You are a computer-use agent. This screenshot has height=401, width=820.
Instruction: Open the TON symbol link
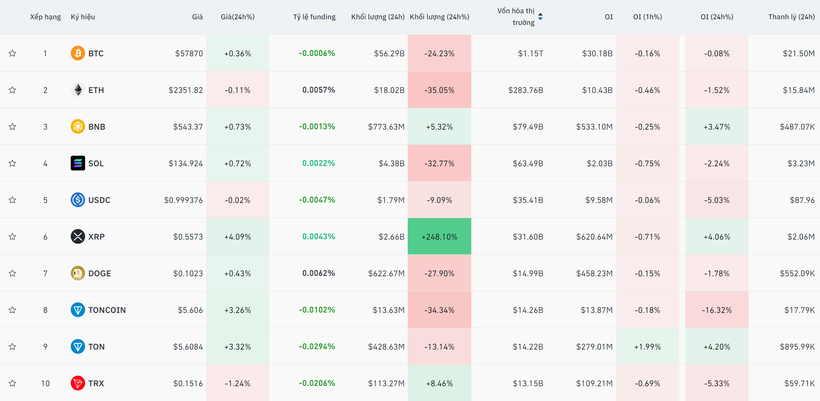pos(96,347)
